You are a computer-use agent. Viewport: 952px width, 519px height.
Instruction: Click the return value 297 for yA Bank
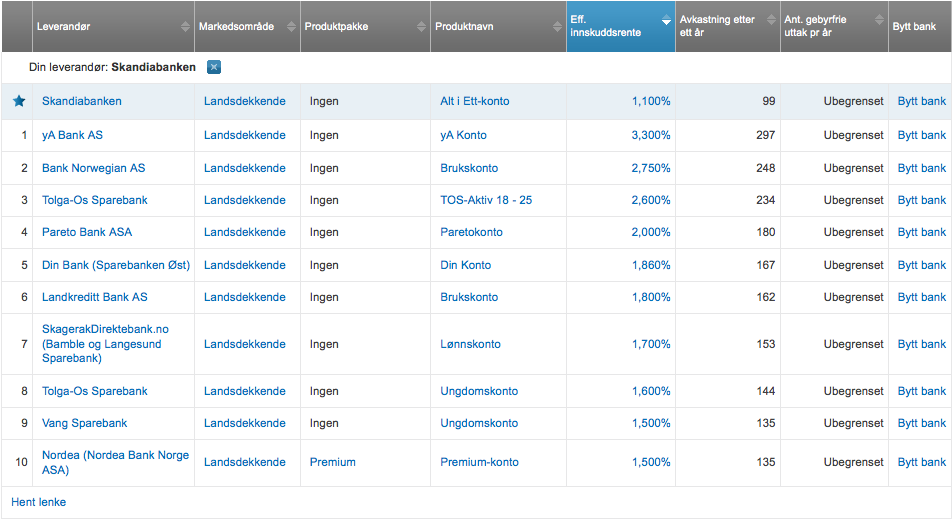click(x=766, y=135)
